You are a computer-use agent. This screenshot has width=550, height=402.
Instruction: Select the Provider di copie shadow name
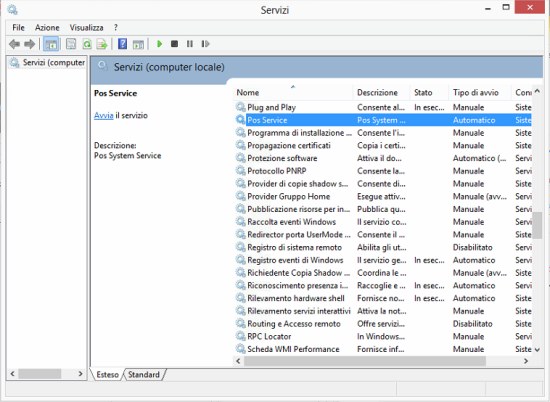[x=297, y=184]
